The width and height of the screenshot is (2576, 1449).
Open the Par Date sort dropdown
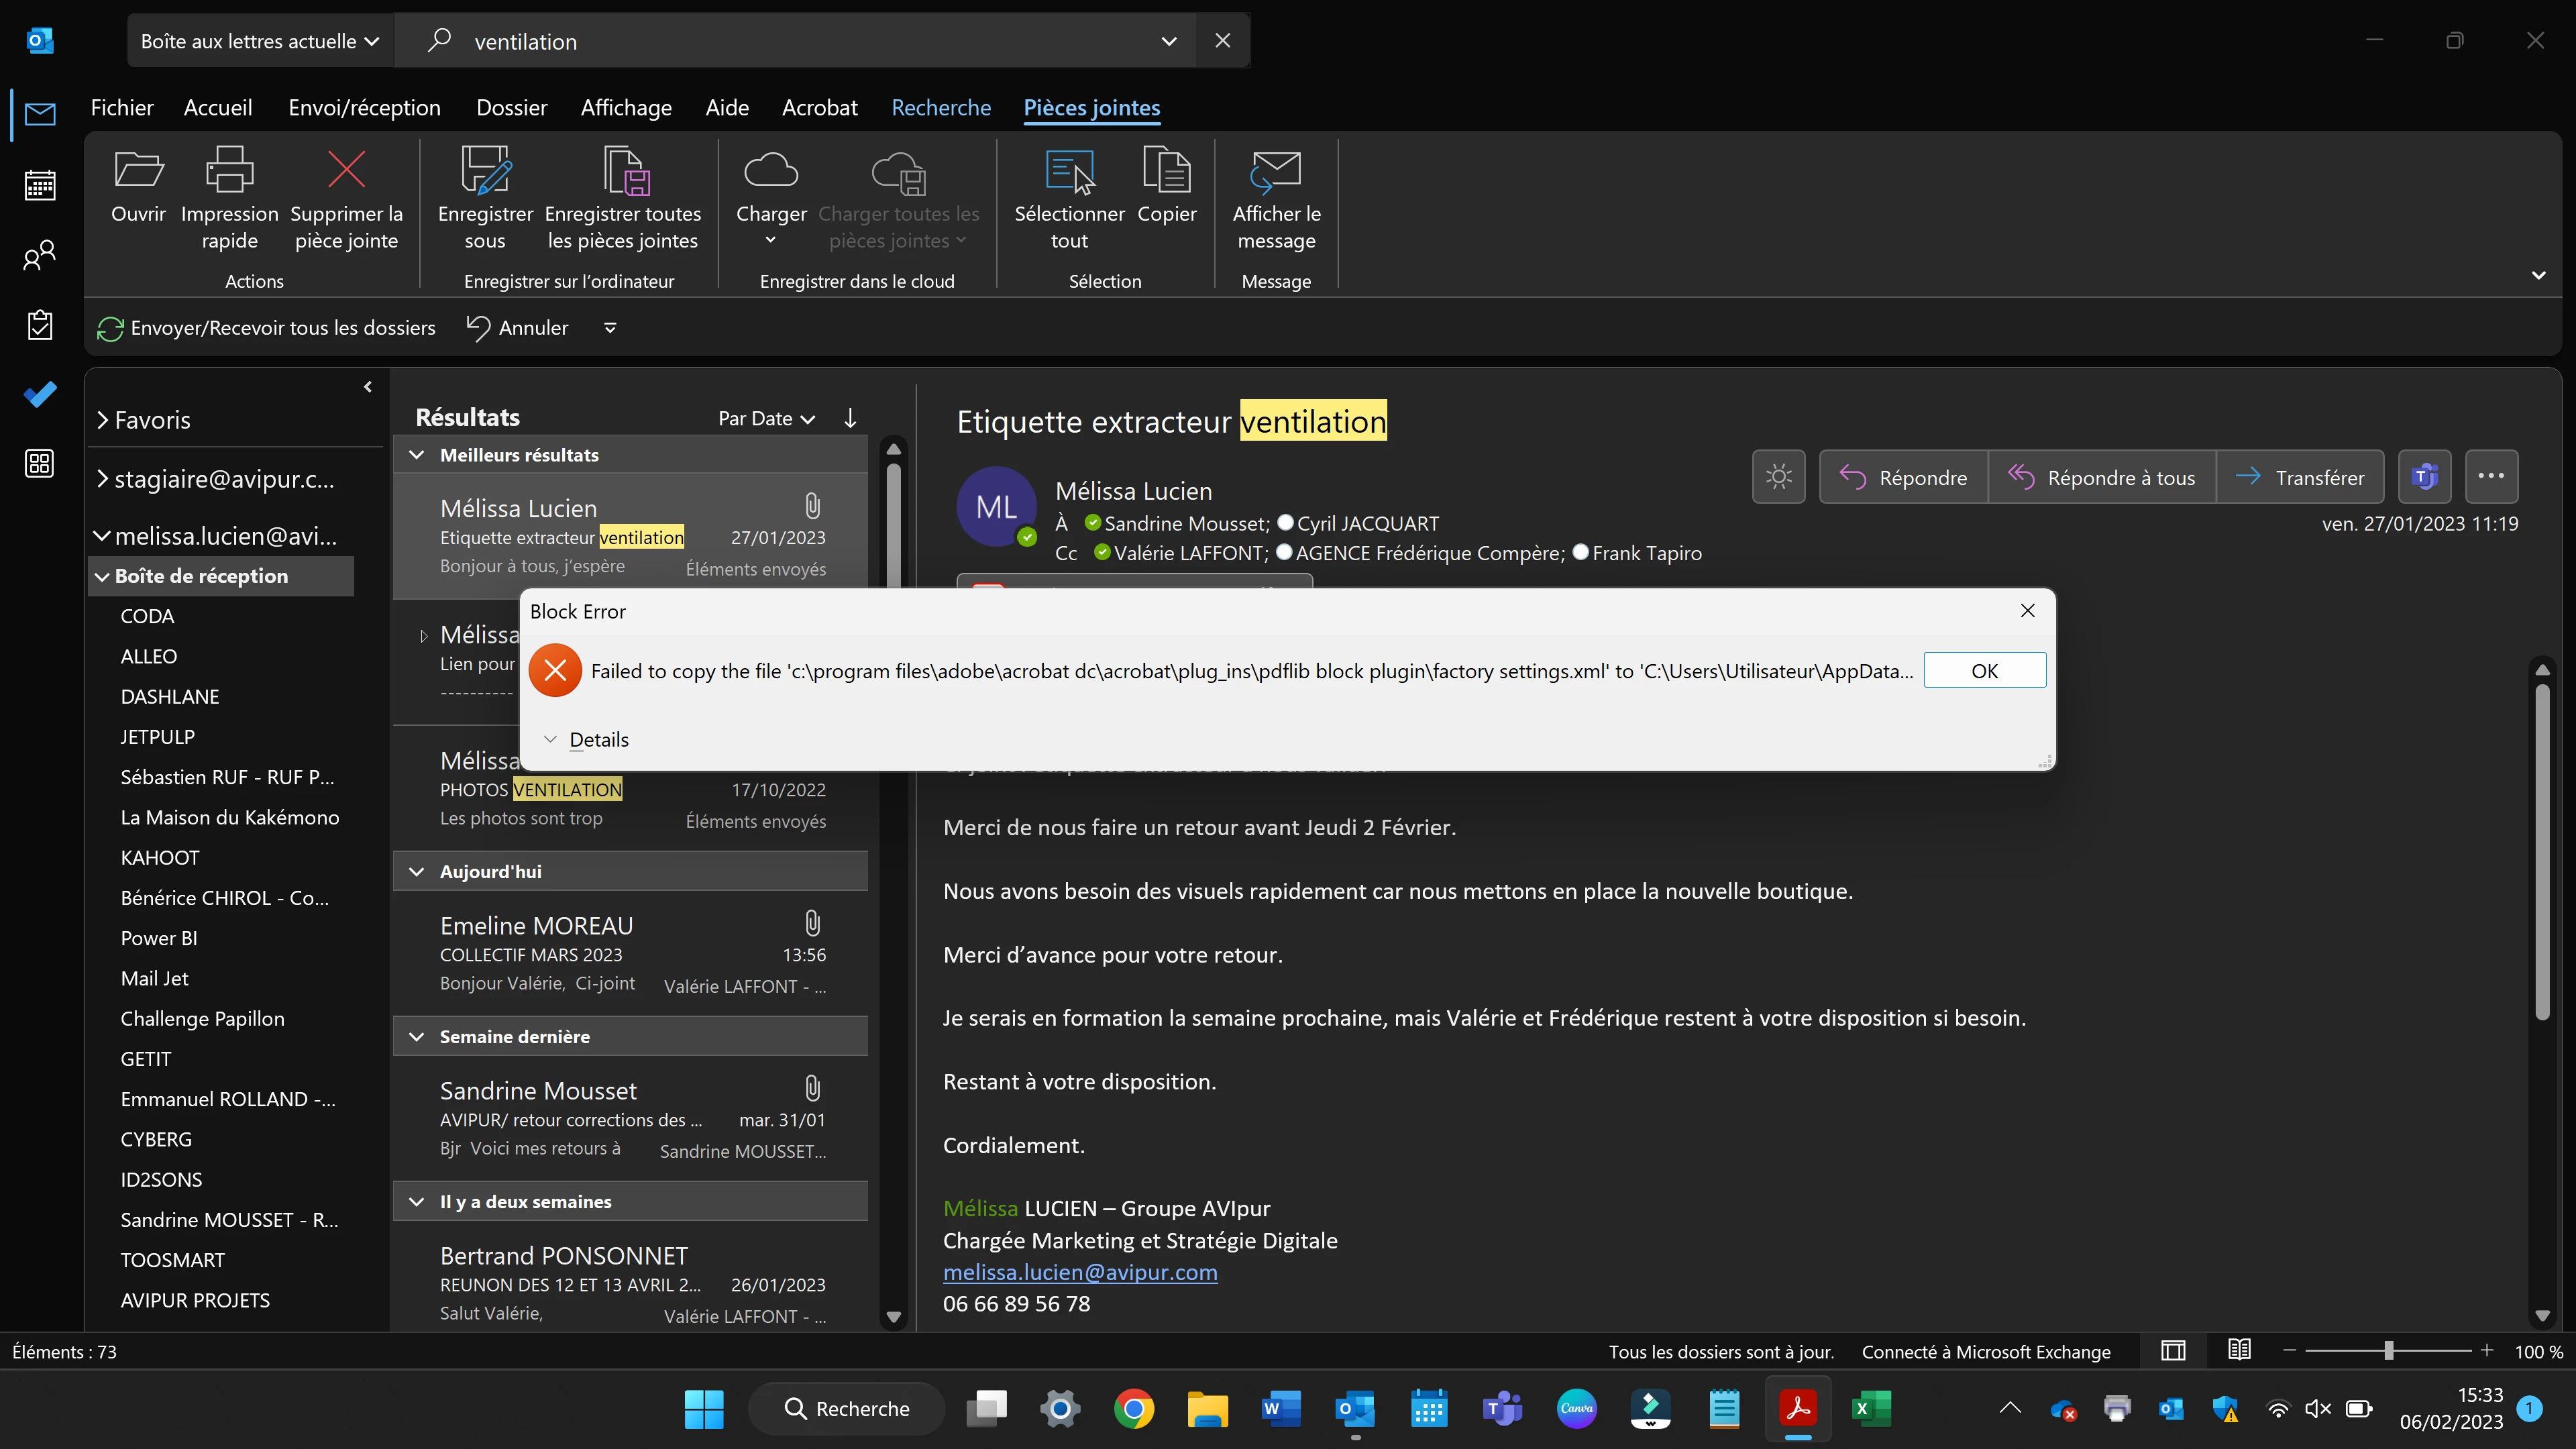tap(766, 418)
